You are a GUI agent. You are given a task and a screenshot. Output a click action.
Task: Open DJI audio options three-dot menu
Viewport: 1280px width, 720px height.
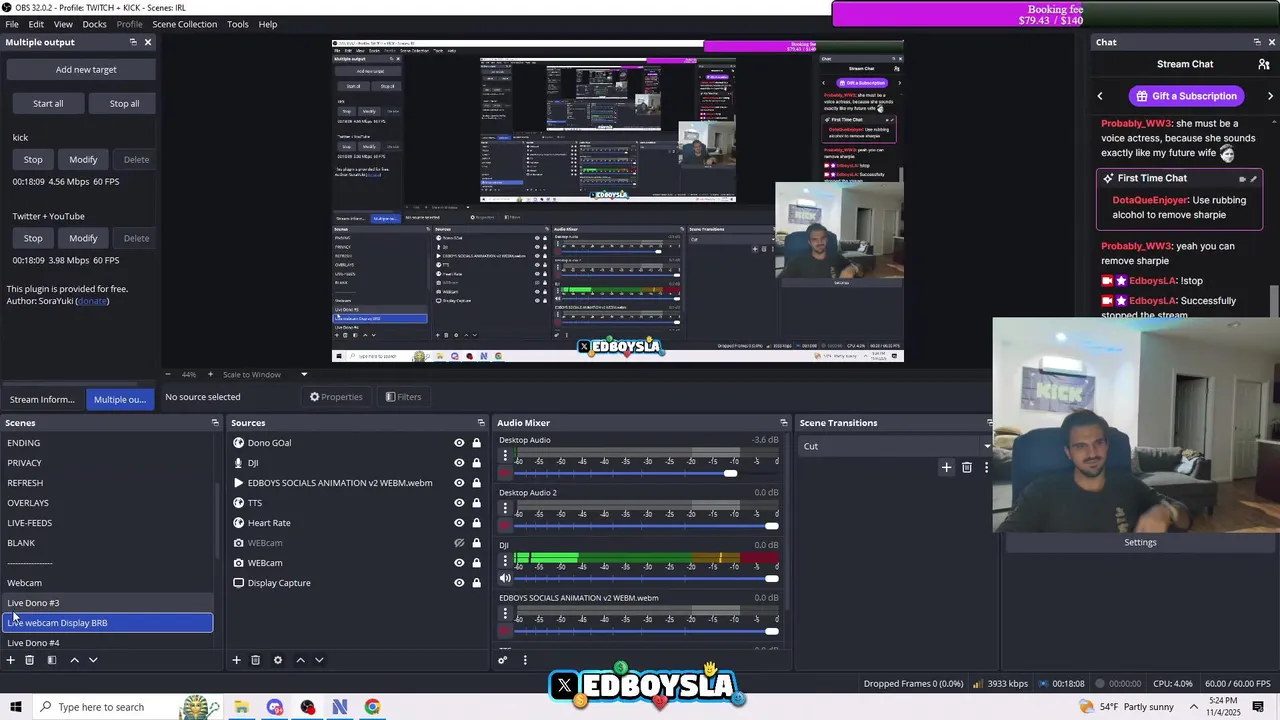pos(505,561)
